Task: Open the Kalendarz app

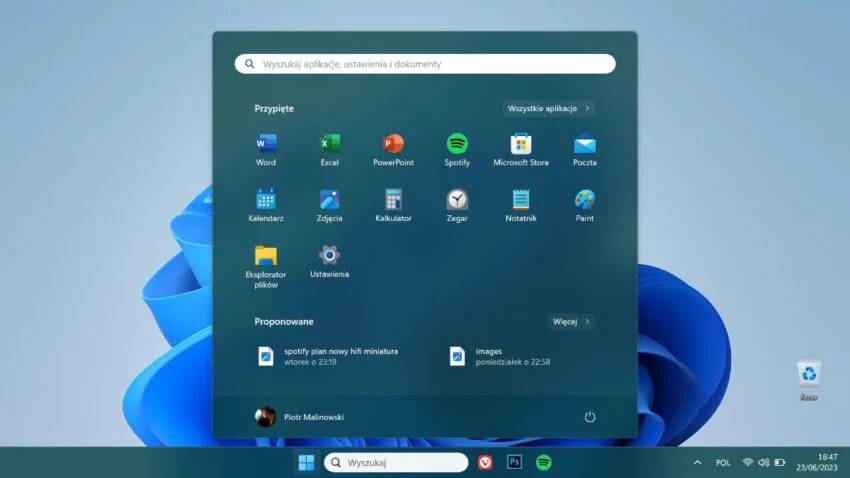Action: pyautogui.click(x=266, y=206)
